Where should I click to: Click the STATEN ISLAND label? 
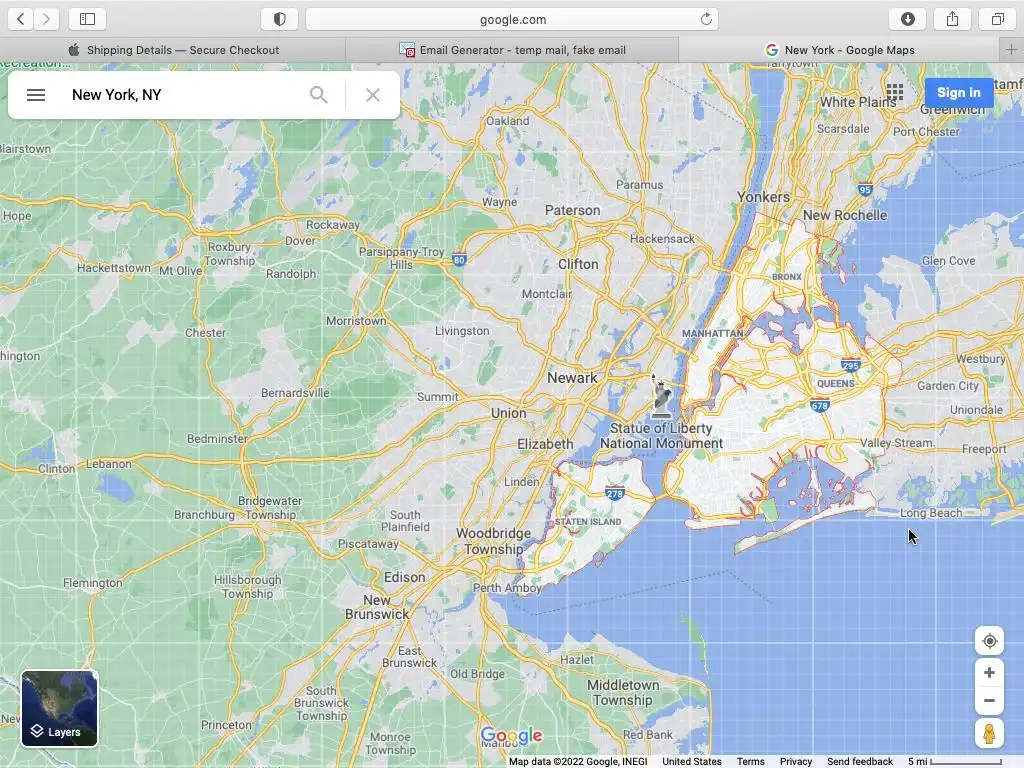tap(588, 522)
